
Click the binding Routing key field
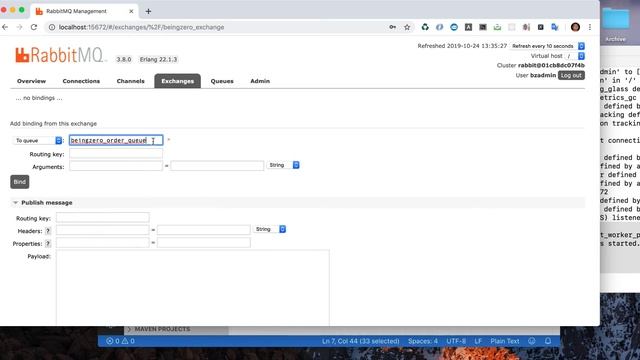click(116, 154)
